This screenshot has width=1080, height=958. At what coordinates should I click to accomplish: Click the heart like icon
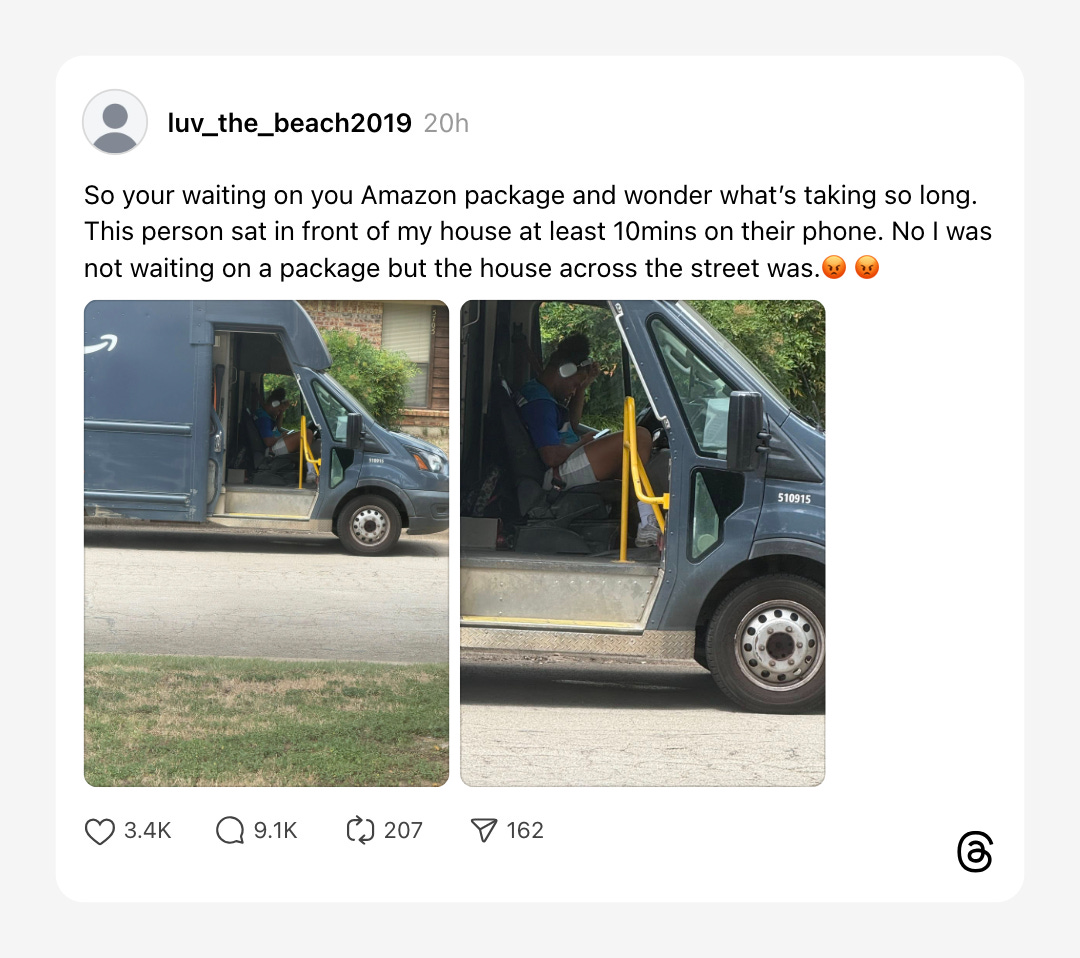click(100, 831)
